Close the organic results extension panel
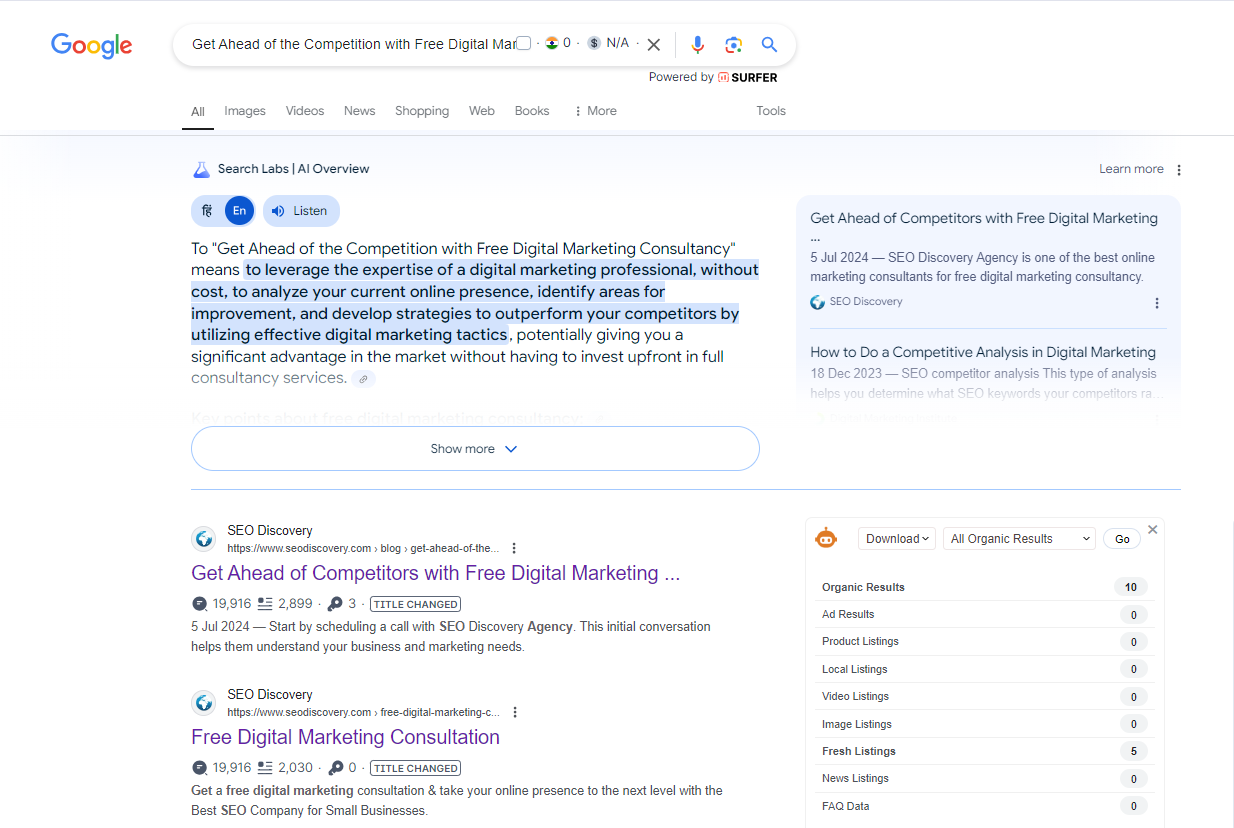The image size is (1234, 828). [1152, 530]
